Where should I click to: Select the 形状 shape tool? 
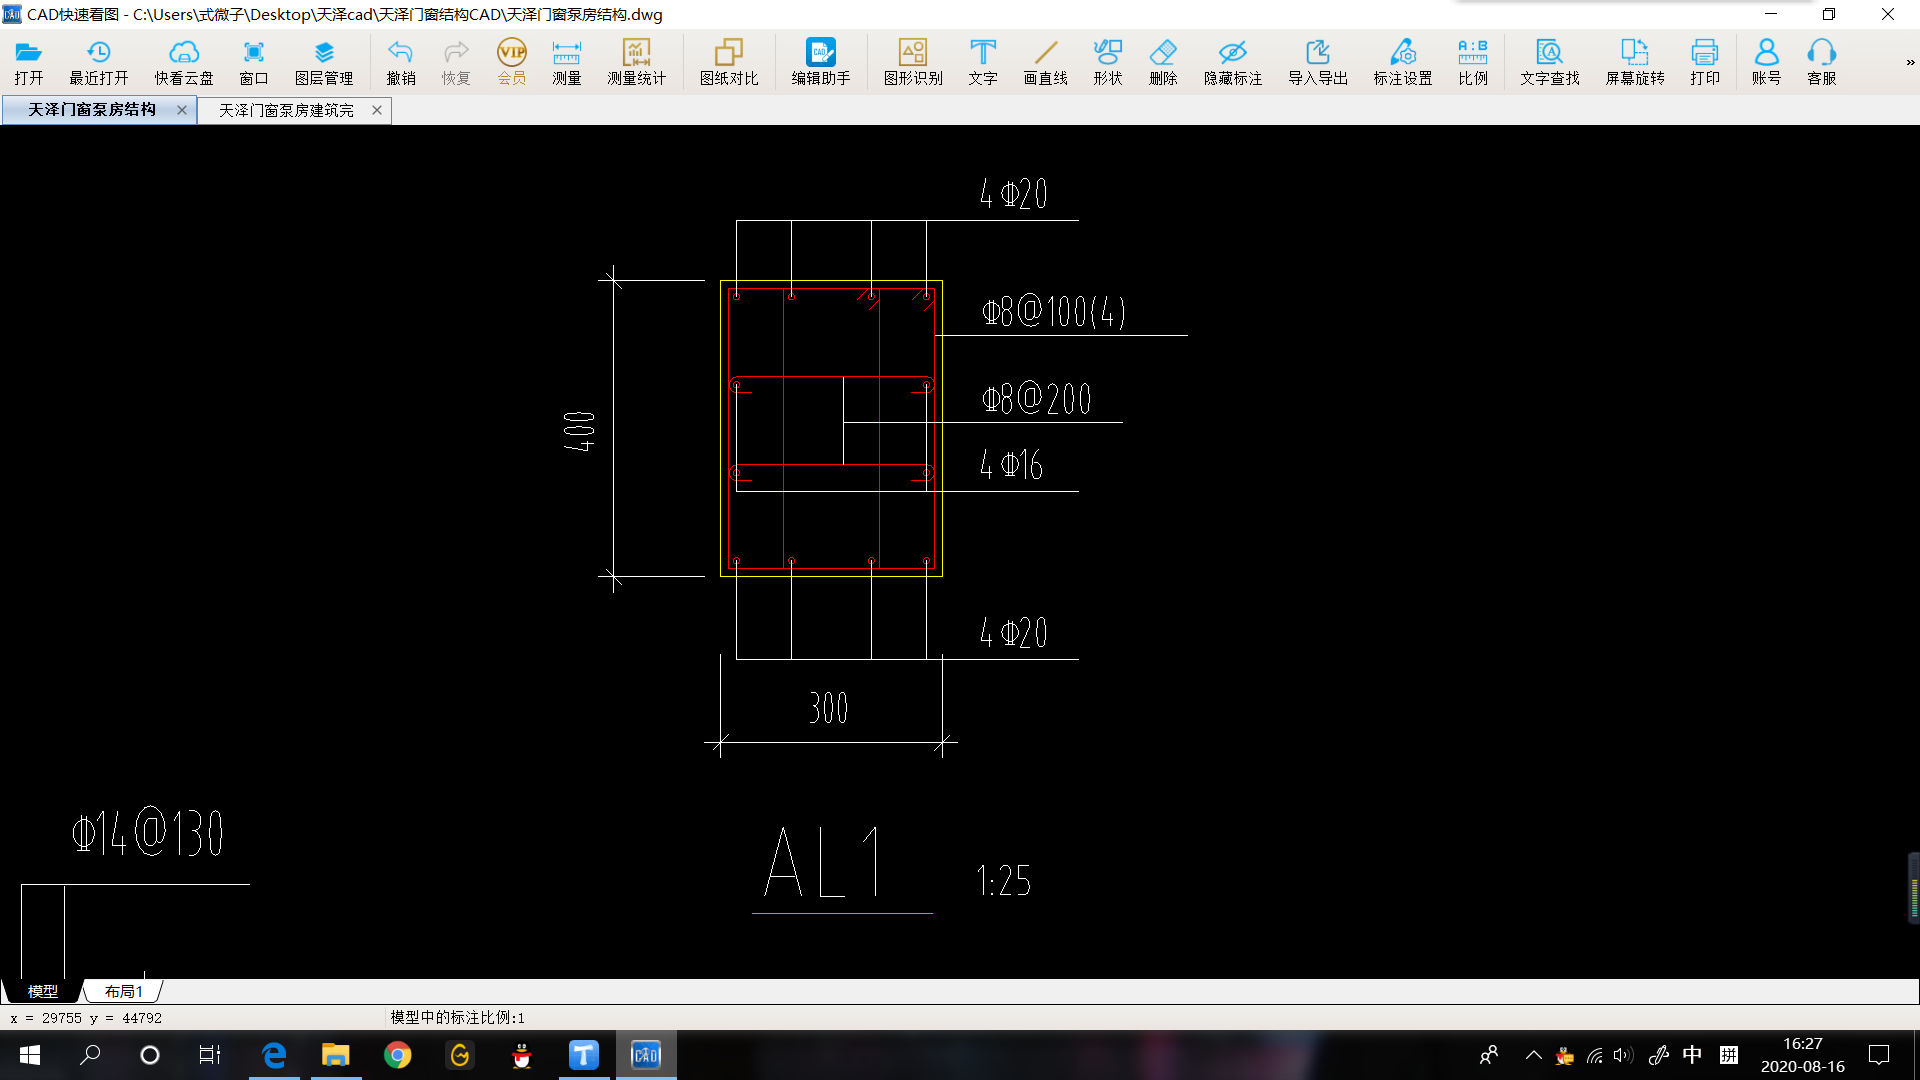1108,61
